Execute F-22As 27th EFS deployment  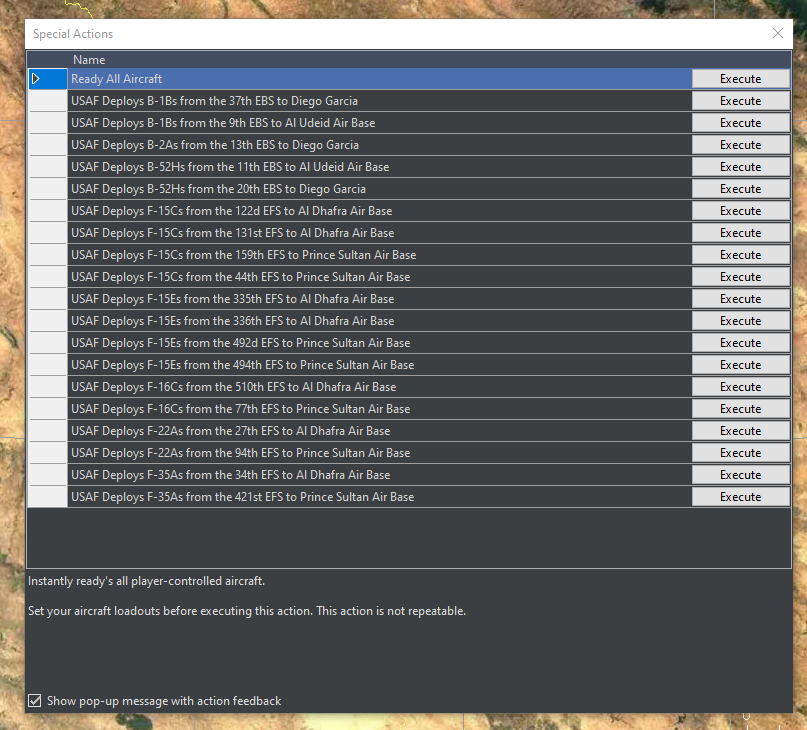point(740,431)
